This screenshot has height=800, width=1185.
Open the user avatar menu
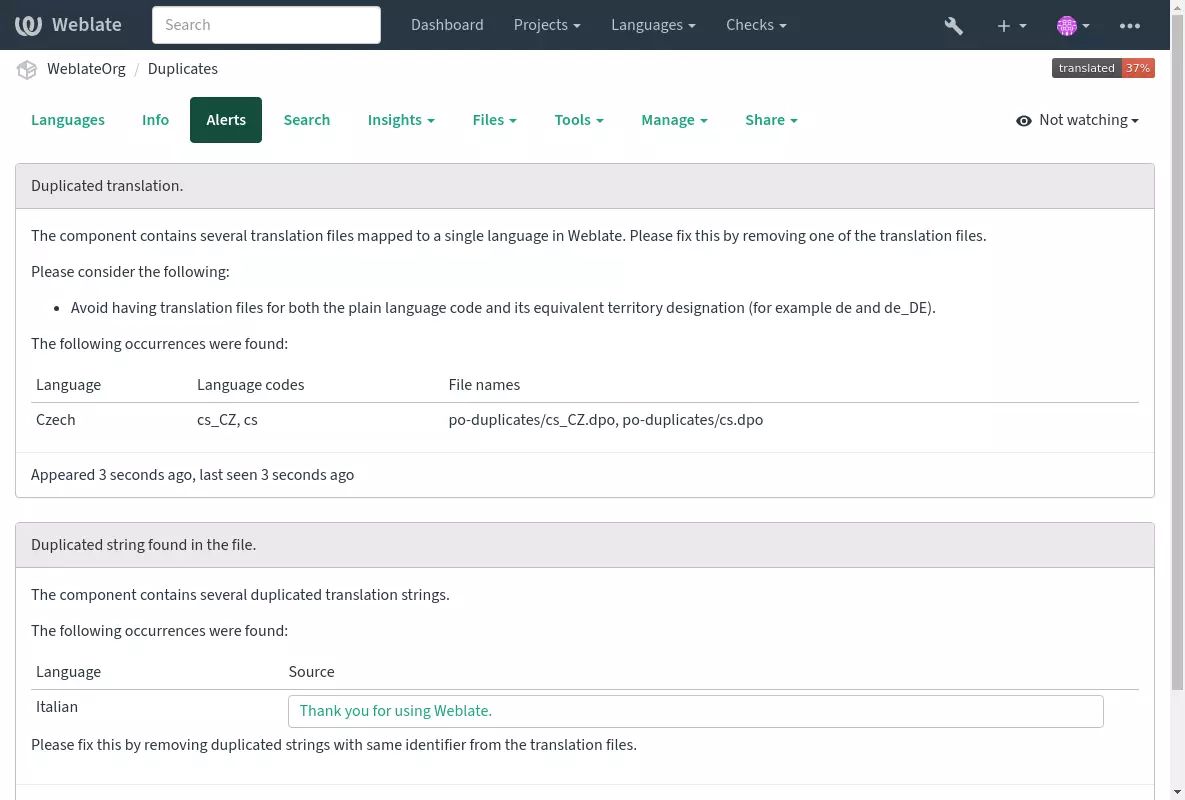tap(1073, 26)
